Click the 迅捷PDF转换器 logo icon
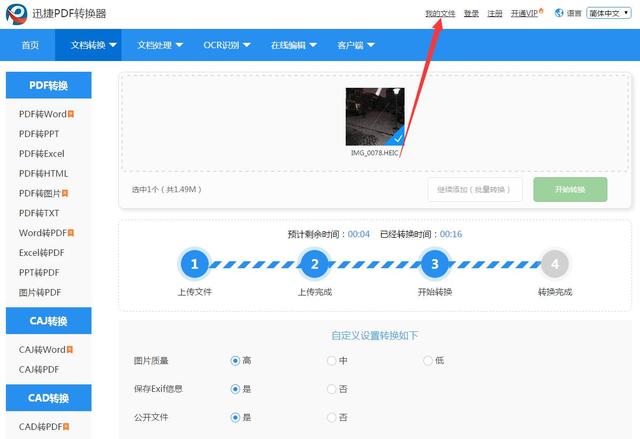Image resolution: width=640 pixels, height=439 pixels. (x=16, y=14)
